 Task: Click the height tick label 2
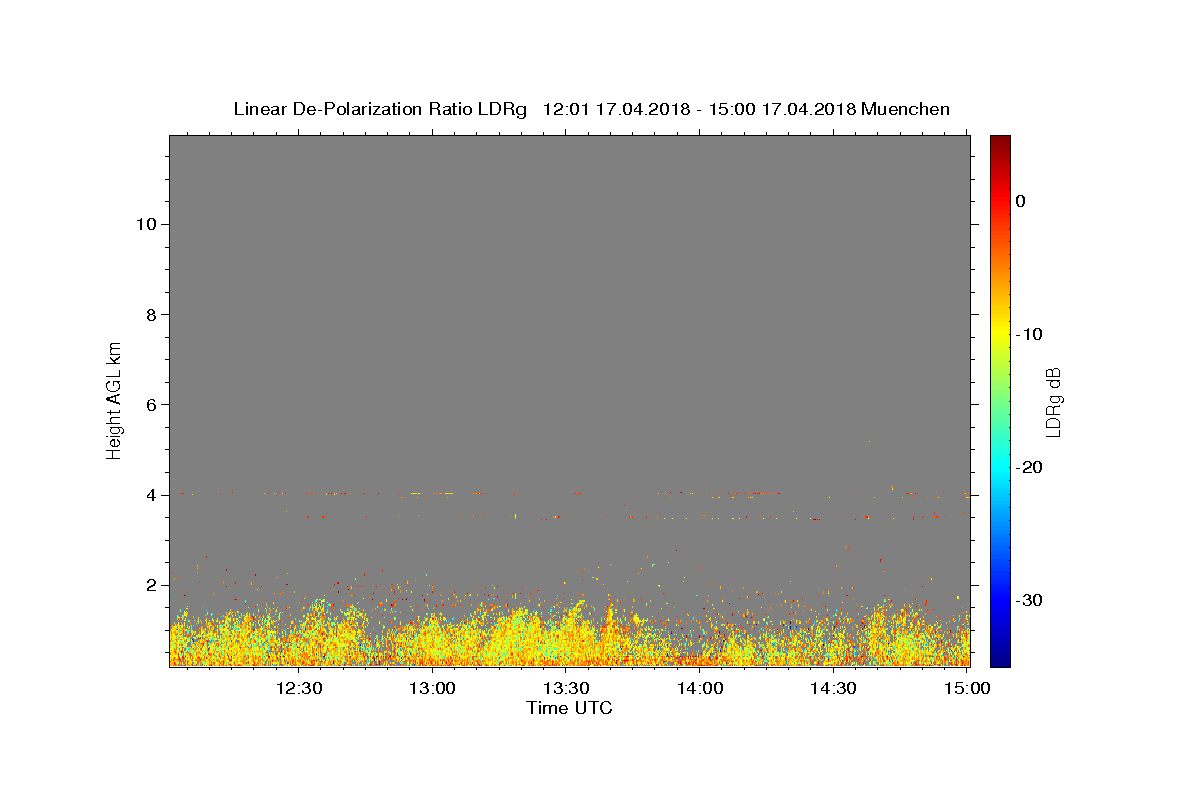click(152, 584)
